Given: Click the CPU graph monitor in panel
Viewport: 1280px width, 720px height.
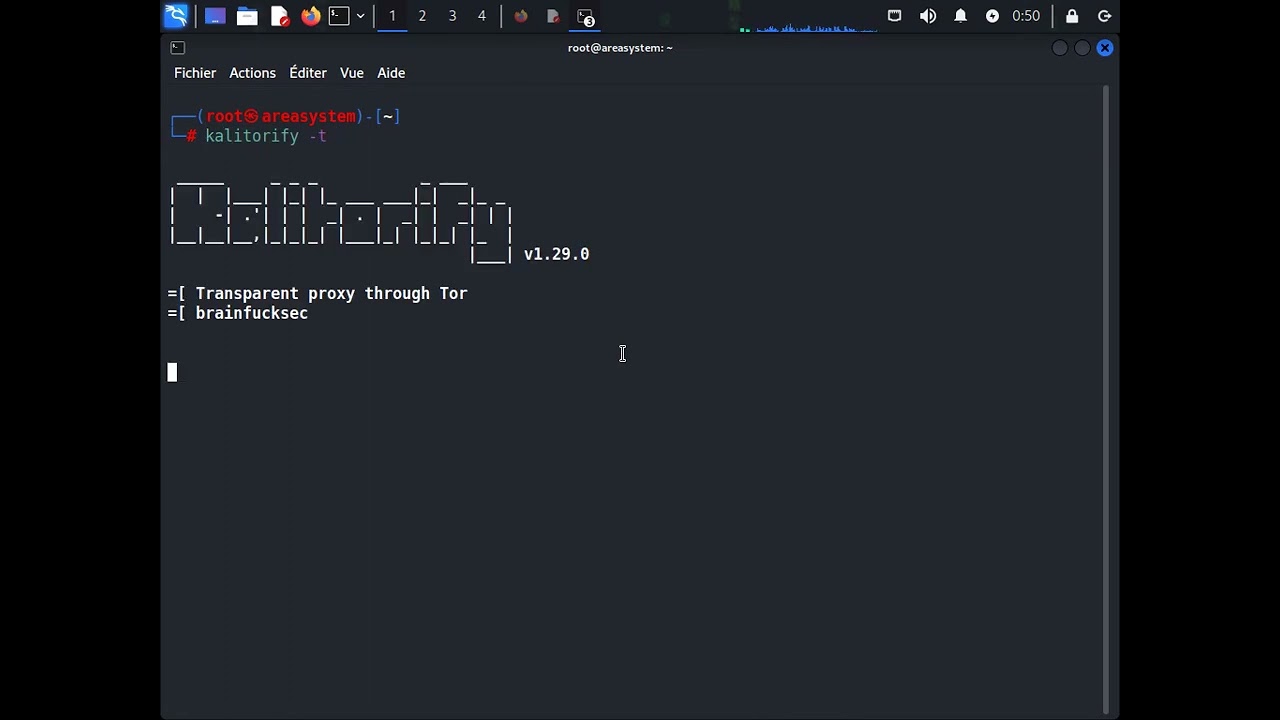Looking at the screenshot, I should (808, 17).
